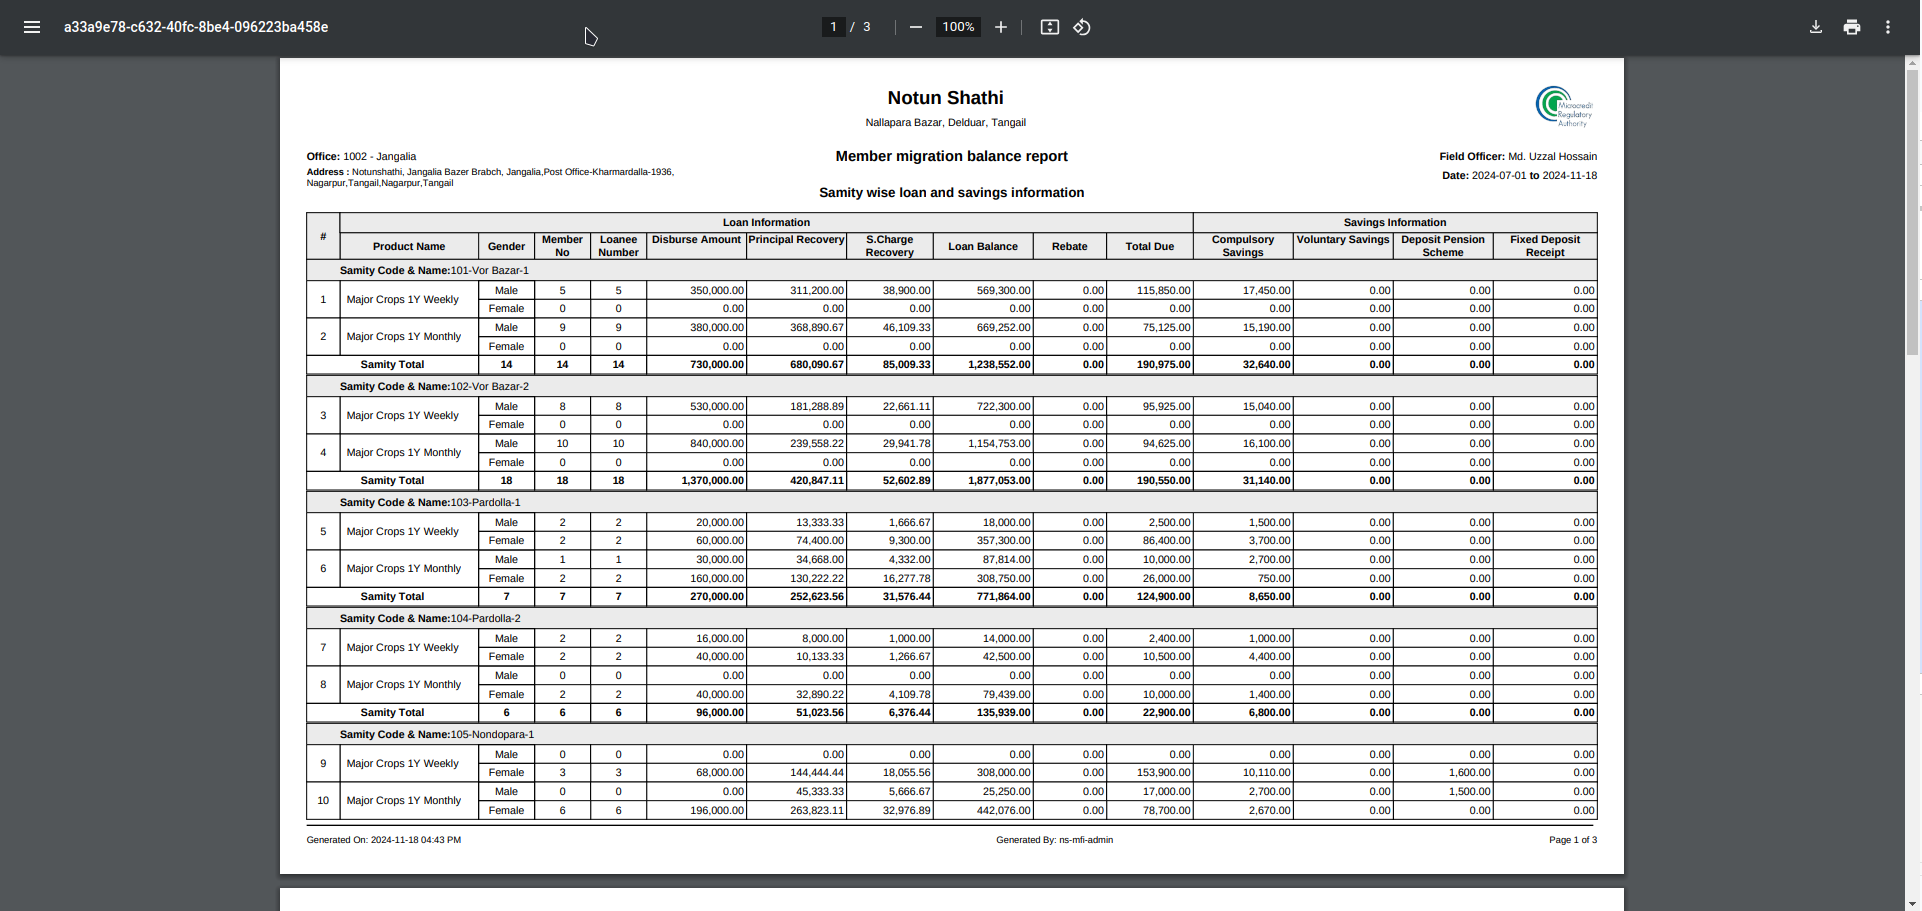The image size is (1922, 911).
Task: Edit the current page number field
Action: (833, 27)
